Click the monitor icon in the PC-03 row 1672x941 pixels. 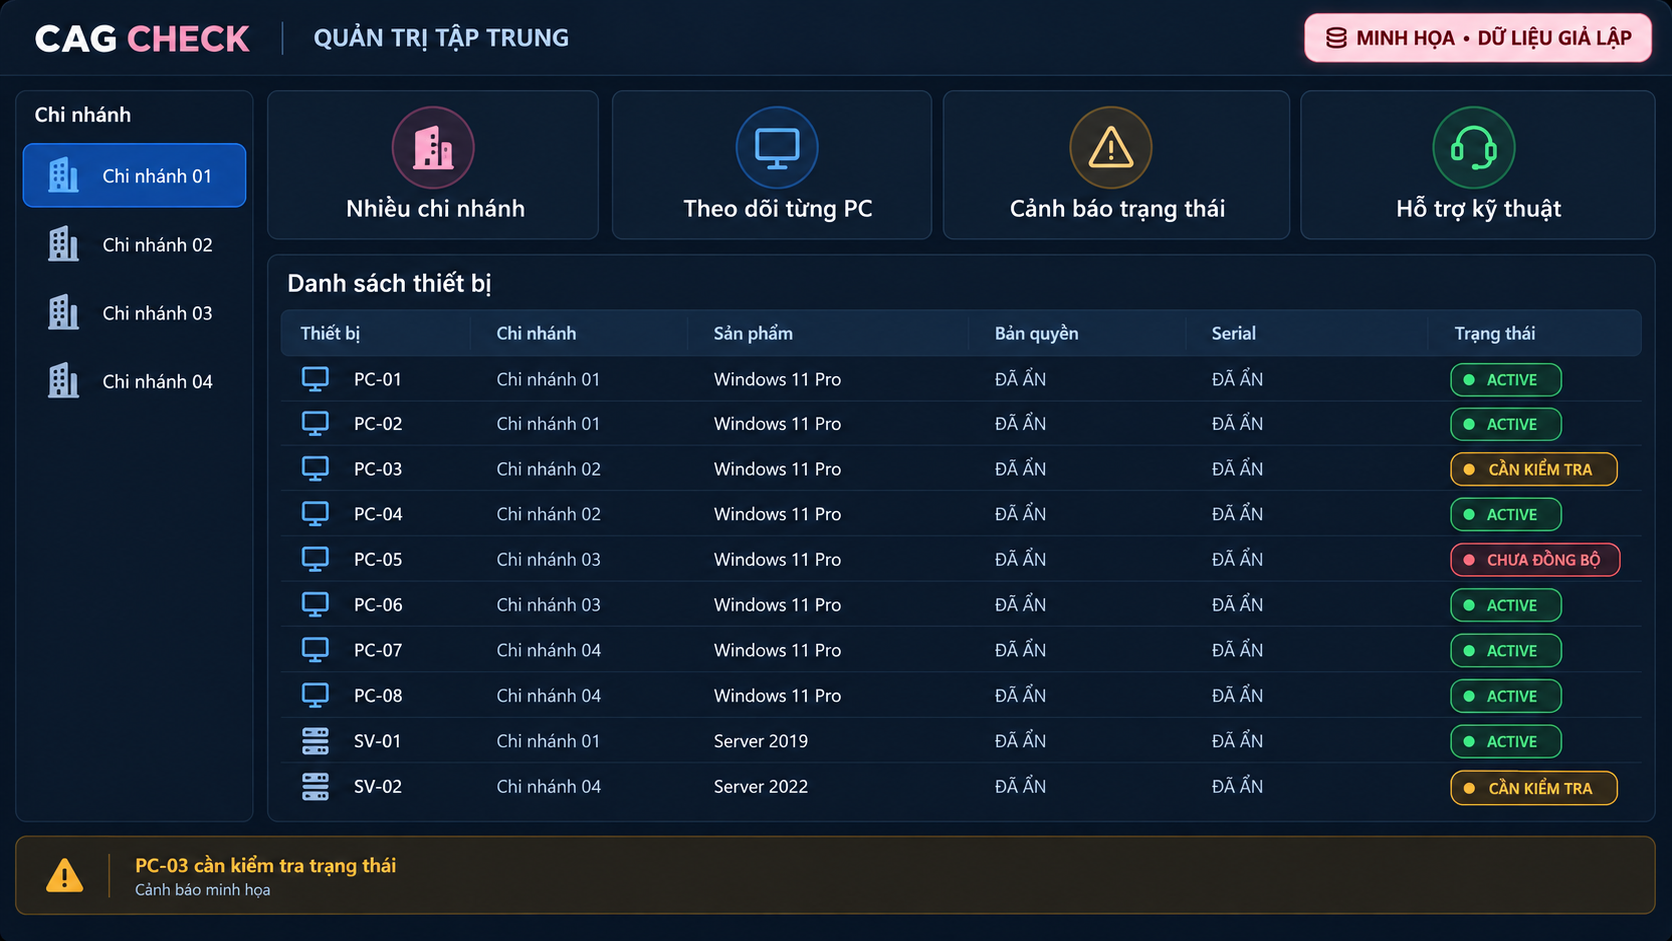coord(315,468)
